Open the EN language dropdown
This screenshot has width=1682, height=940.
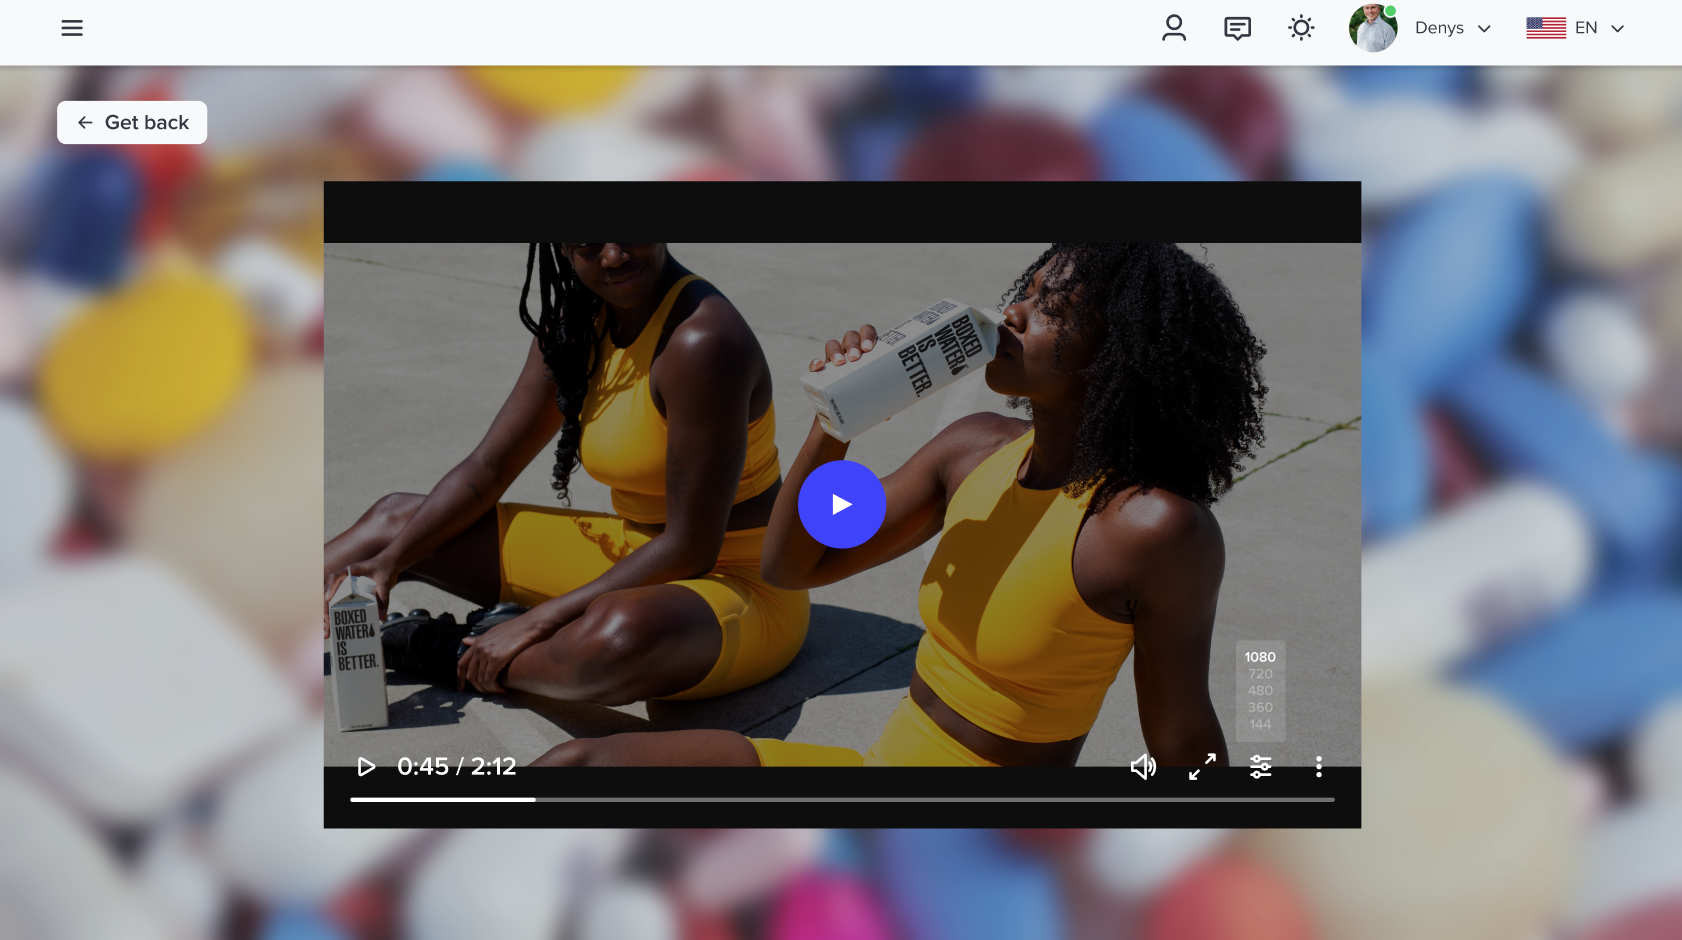point(1598,28)
